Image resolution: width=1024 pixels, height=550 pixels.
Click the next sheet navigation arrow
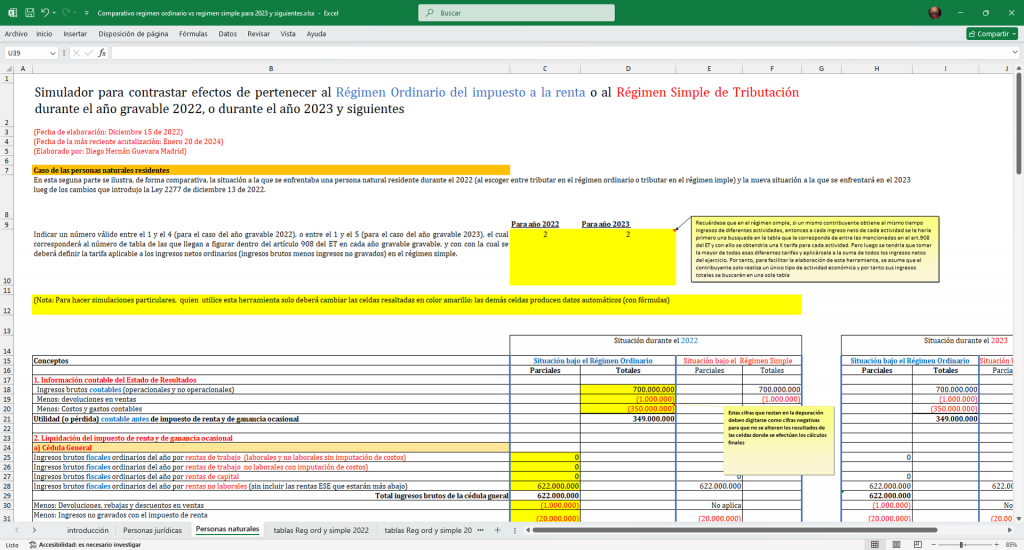pos(34,530)
